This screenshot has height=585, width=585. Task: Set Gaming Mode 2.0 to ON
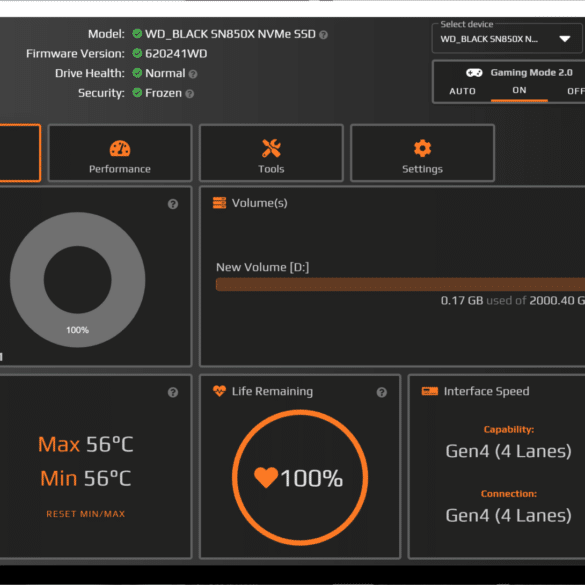coord(519,91)
